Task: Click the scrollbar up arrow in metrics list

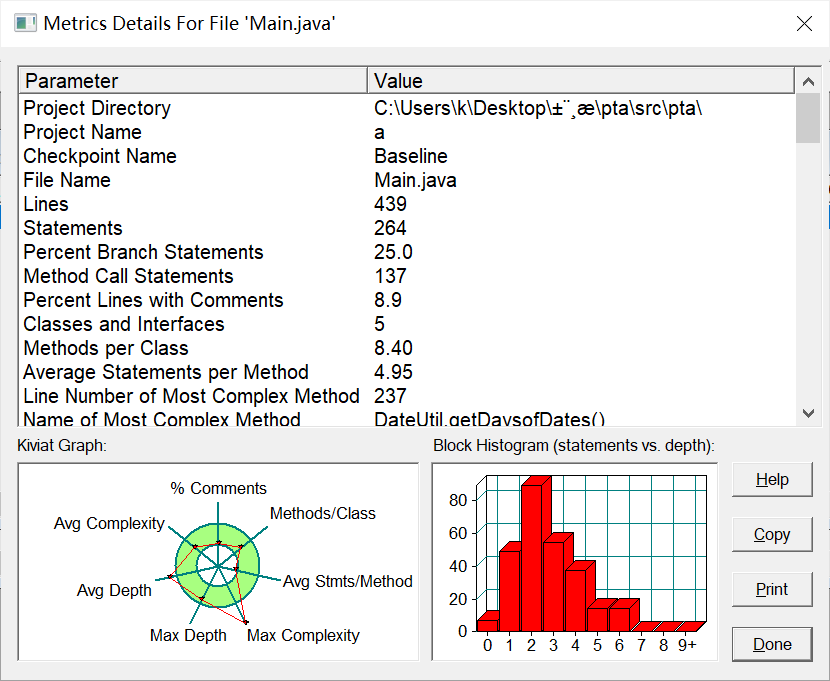Action: pyautogui.click(x=808, y=81)
